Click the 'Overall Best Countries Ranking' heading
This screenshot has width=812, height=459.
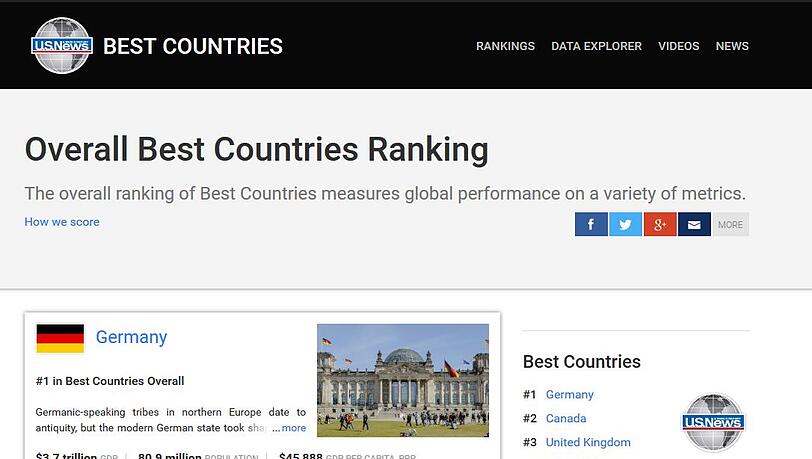click(x=256, y=150)
